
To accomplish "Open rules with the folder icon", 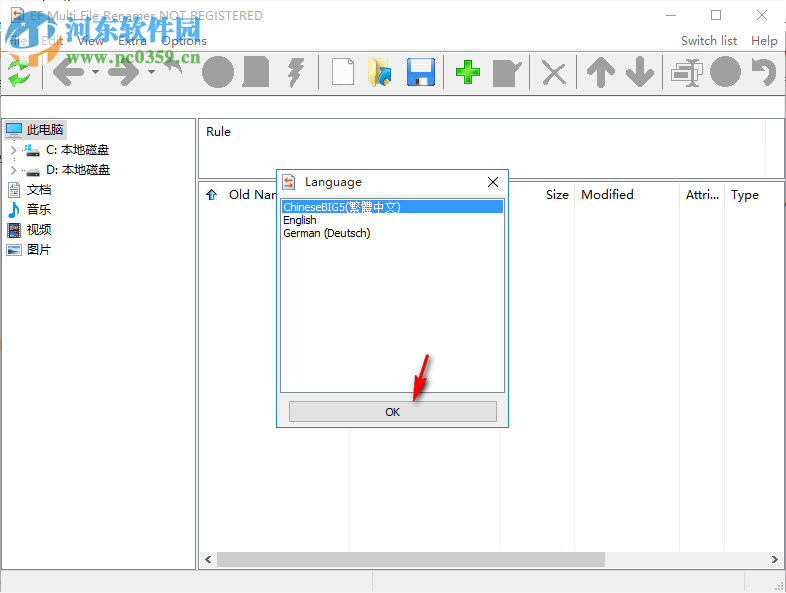I will tap(380, 72).
